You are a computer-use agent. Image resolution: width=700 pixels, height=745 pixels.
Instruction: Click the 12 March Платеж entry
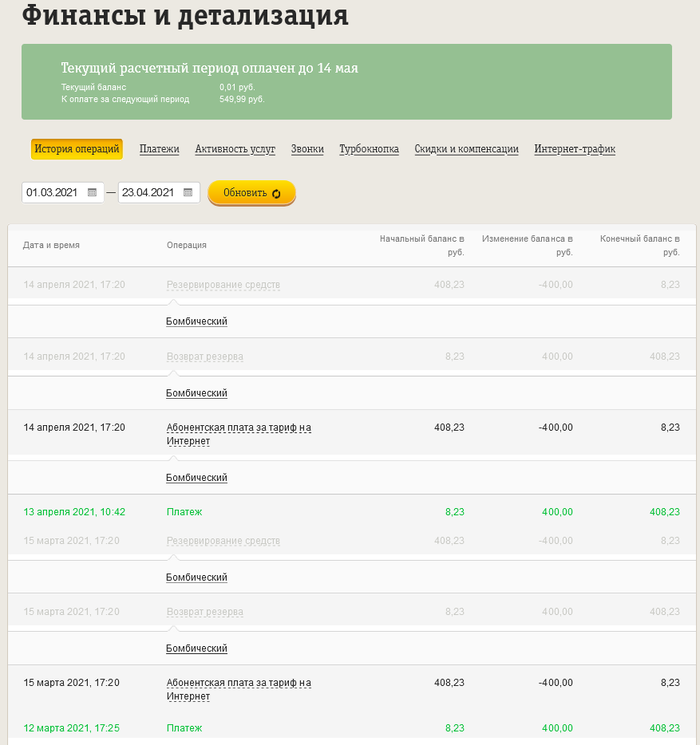[184, 728]
